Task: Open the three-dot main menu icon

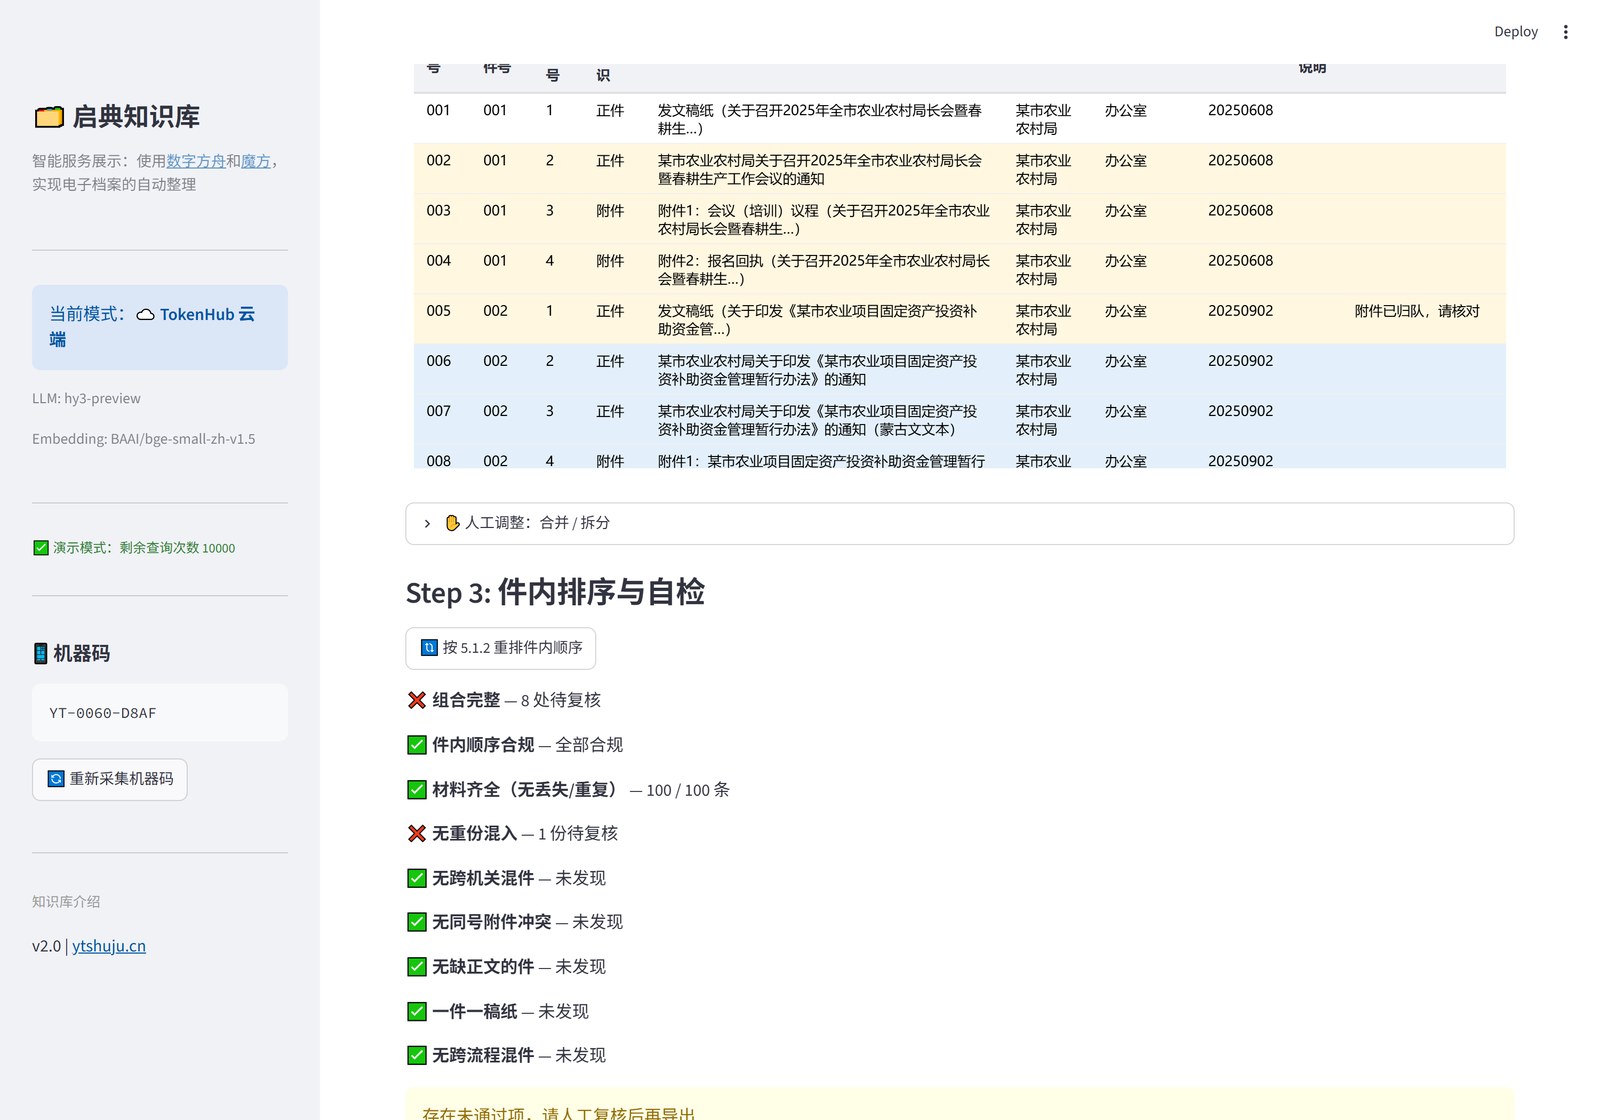Action: [x=1565, y=32]
